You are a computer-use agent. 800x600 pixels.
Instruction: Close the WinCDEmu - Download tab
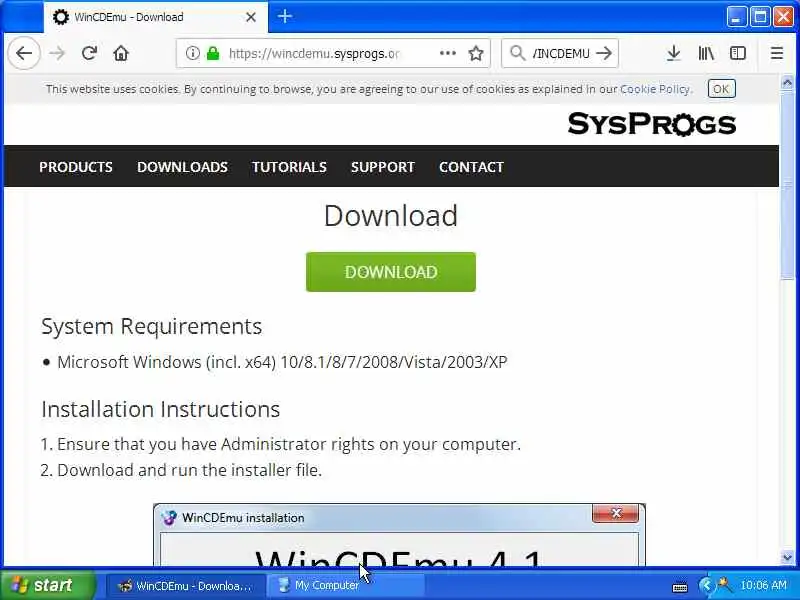coord(251,17)
